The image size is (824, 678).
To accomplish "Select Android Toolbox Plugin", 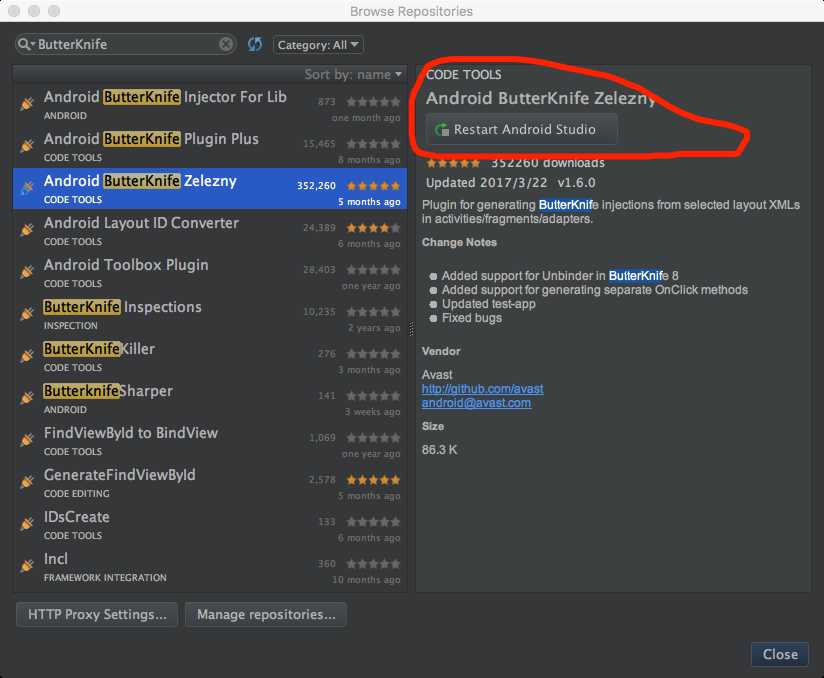I will click(x=210, y=273).
